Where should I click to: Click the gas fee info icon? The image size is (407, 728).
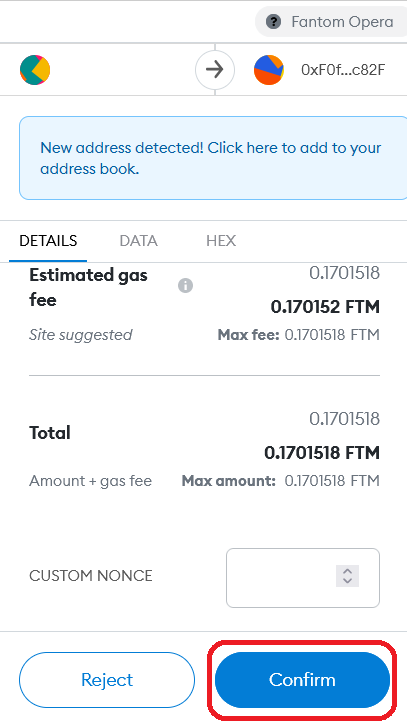pyautogui.click(x=185, y=286)
